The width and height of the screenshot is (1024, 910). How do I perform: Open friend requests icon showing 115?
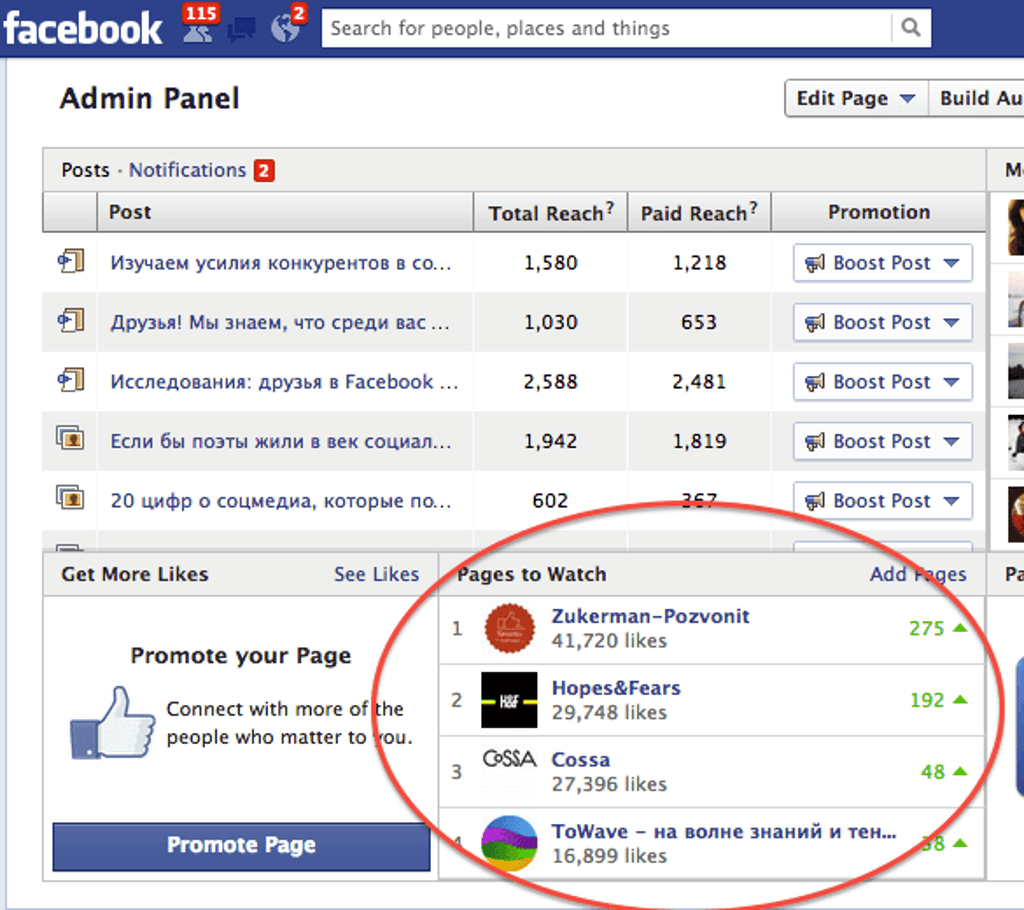pyautogui.click(x=199, y=25)
